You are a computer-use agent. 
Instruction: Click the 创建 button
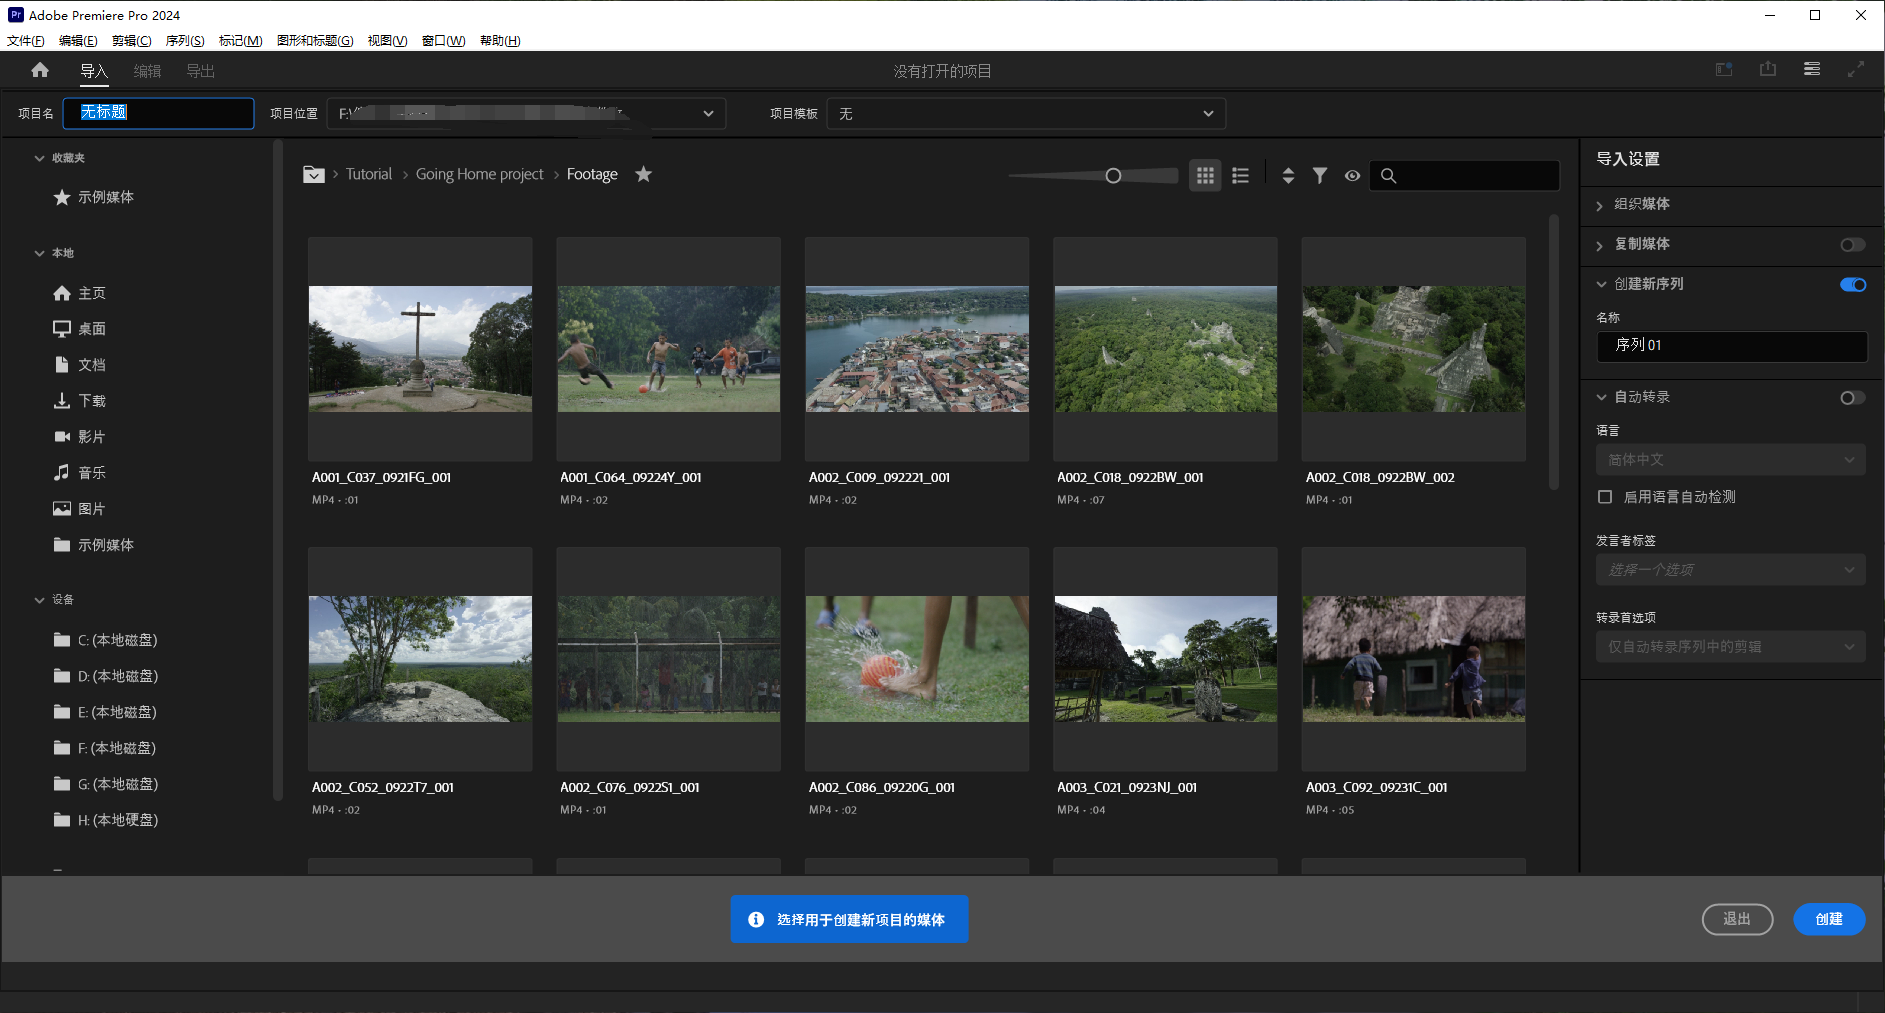click(x=1828, y=919)
